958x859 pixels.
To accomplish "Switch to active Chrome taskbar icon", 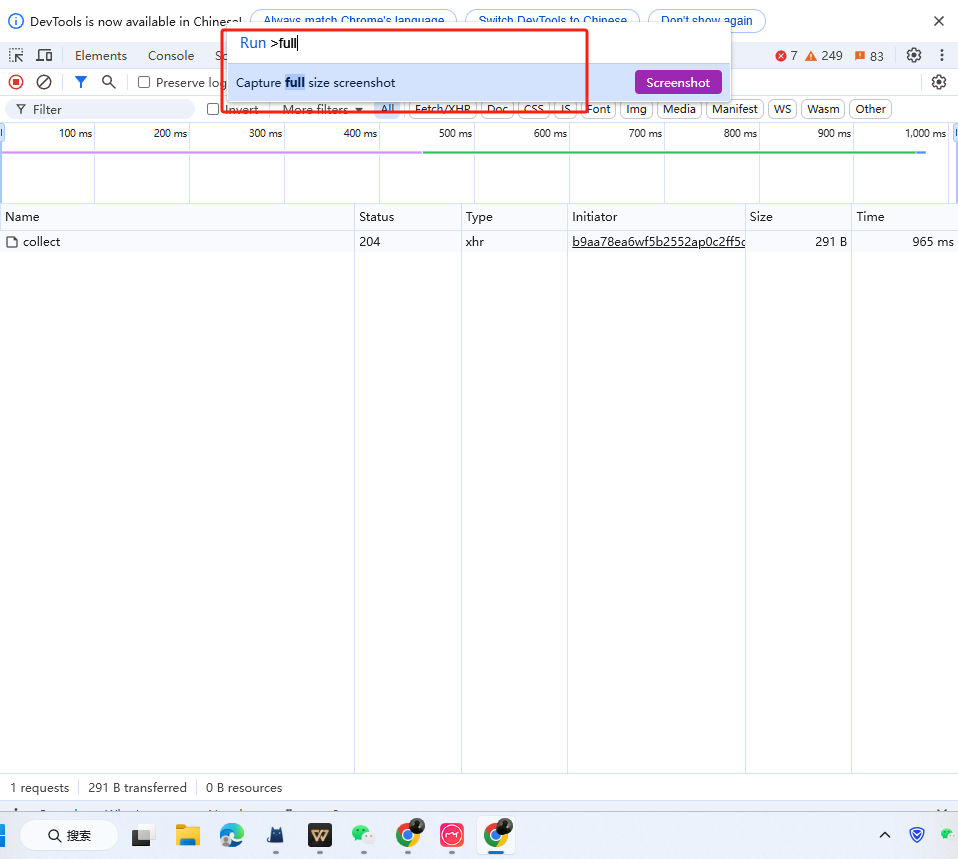I will [496, 835].
